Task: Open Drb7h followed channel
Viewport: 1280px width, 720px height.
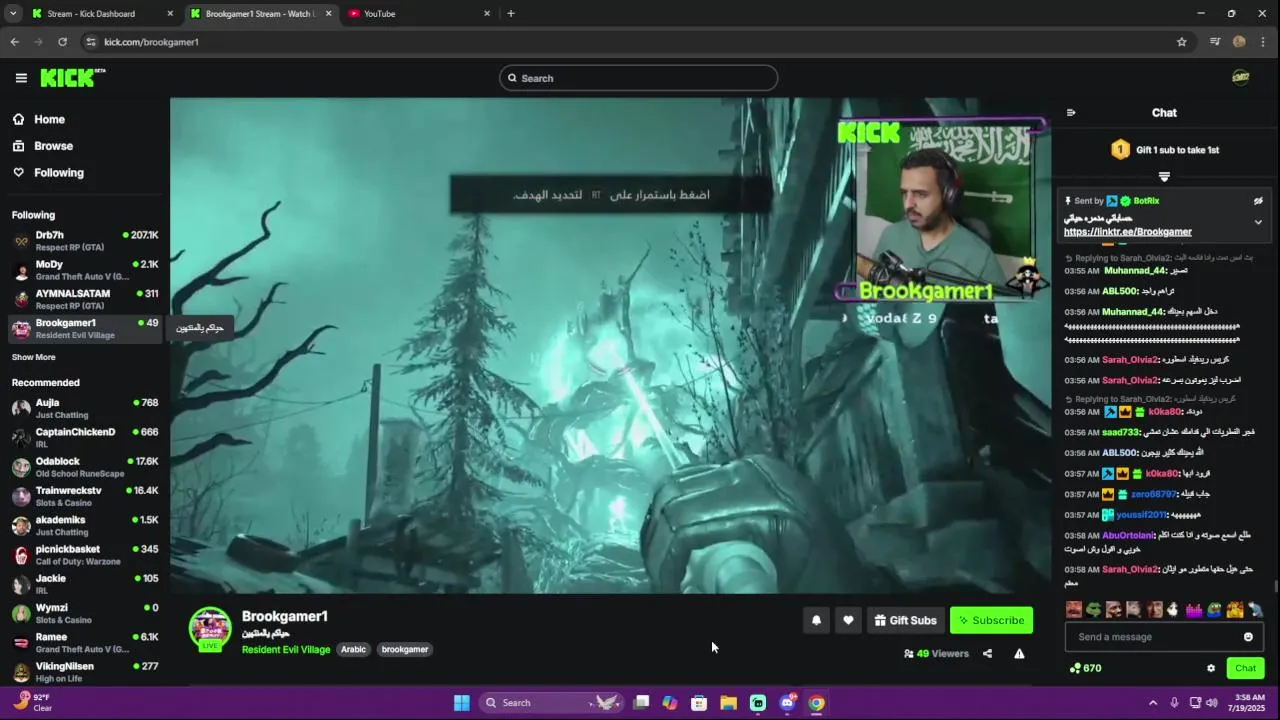Action: 85,241
